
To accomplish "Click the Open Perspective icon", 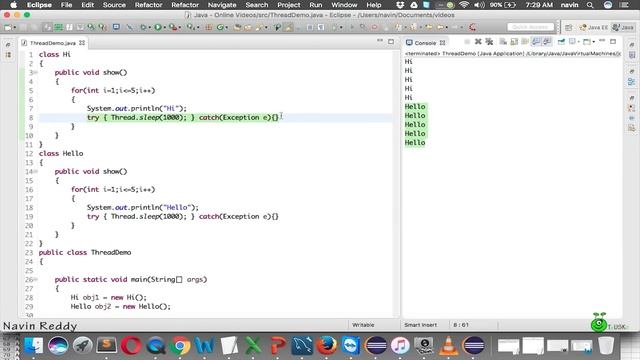I will click(569, 27).
